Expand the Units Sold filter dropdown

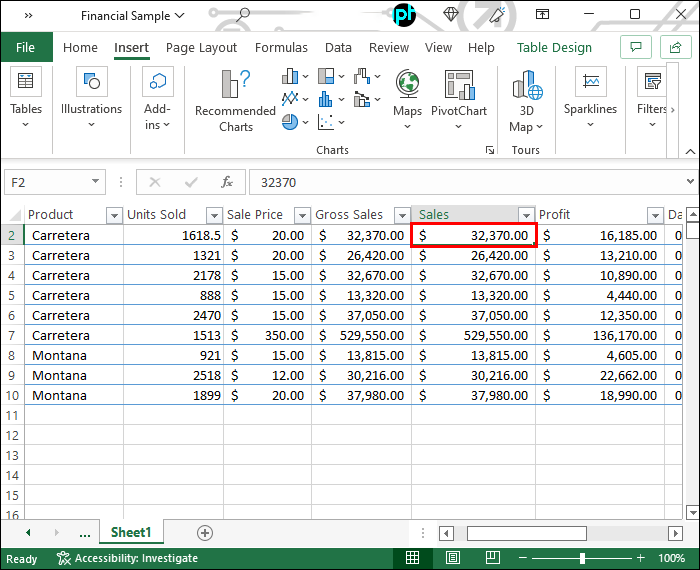coord(213,215)
